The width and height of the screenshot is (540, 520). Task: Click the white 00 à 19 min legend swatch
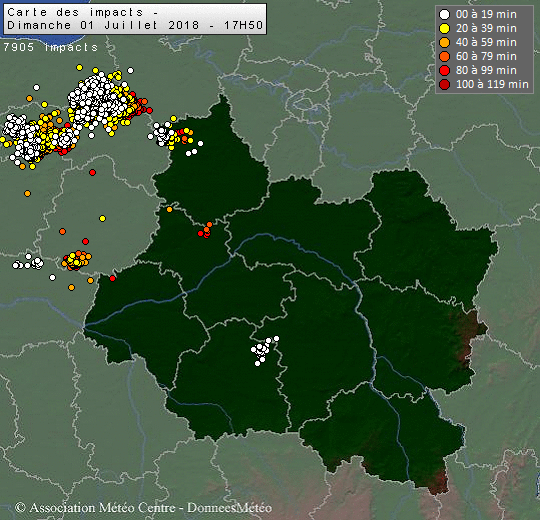coord(445,14)
